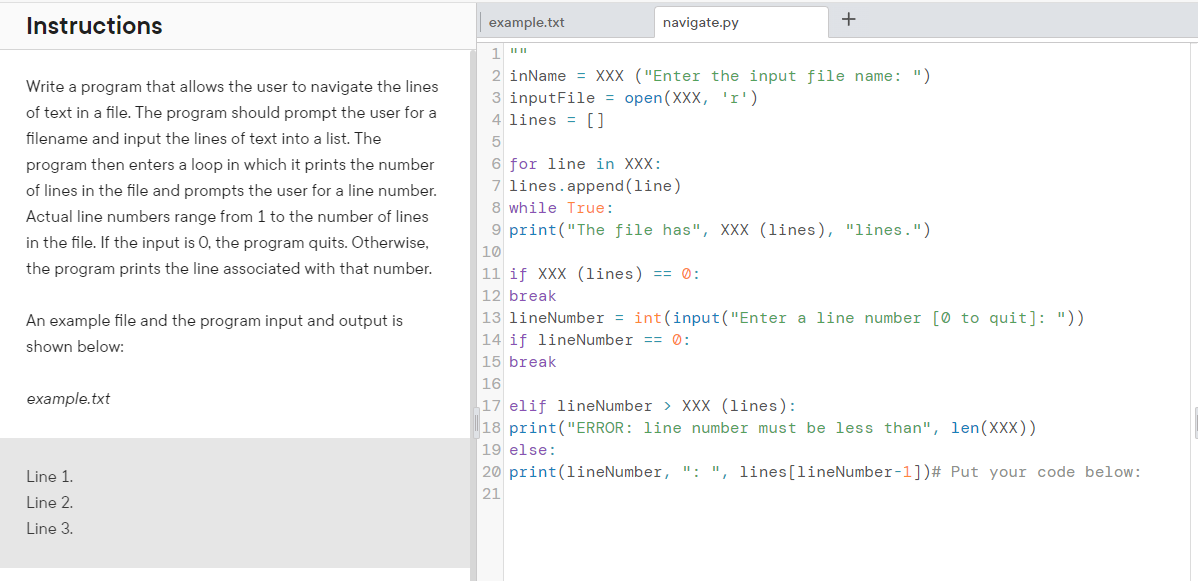Click the 'while True:' line
The width and height of the screenshot is (1198, 581).
(562, 208)
